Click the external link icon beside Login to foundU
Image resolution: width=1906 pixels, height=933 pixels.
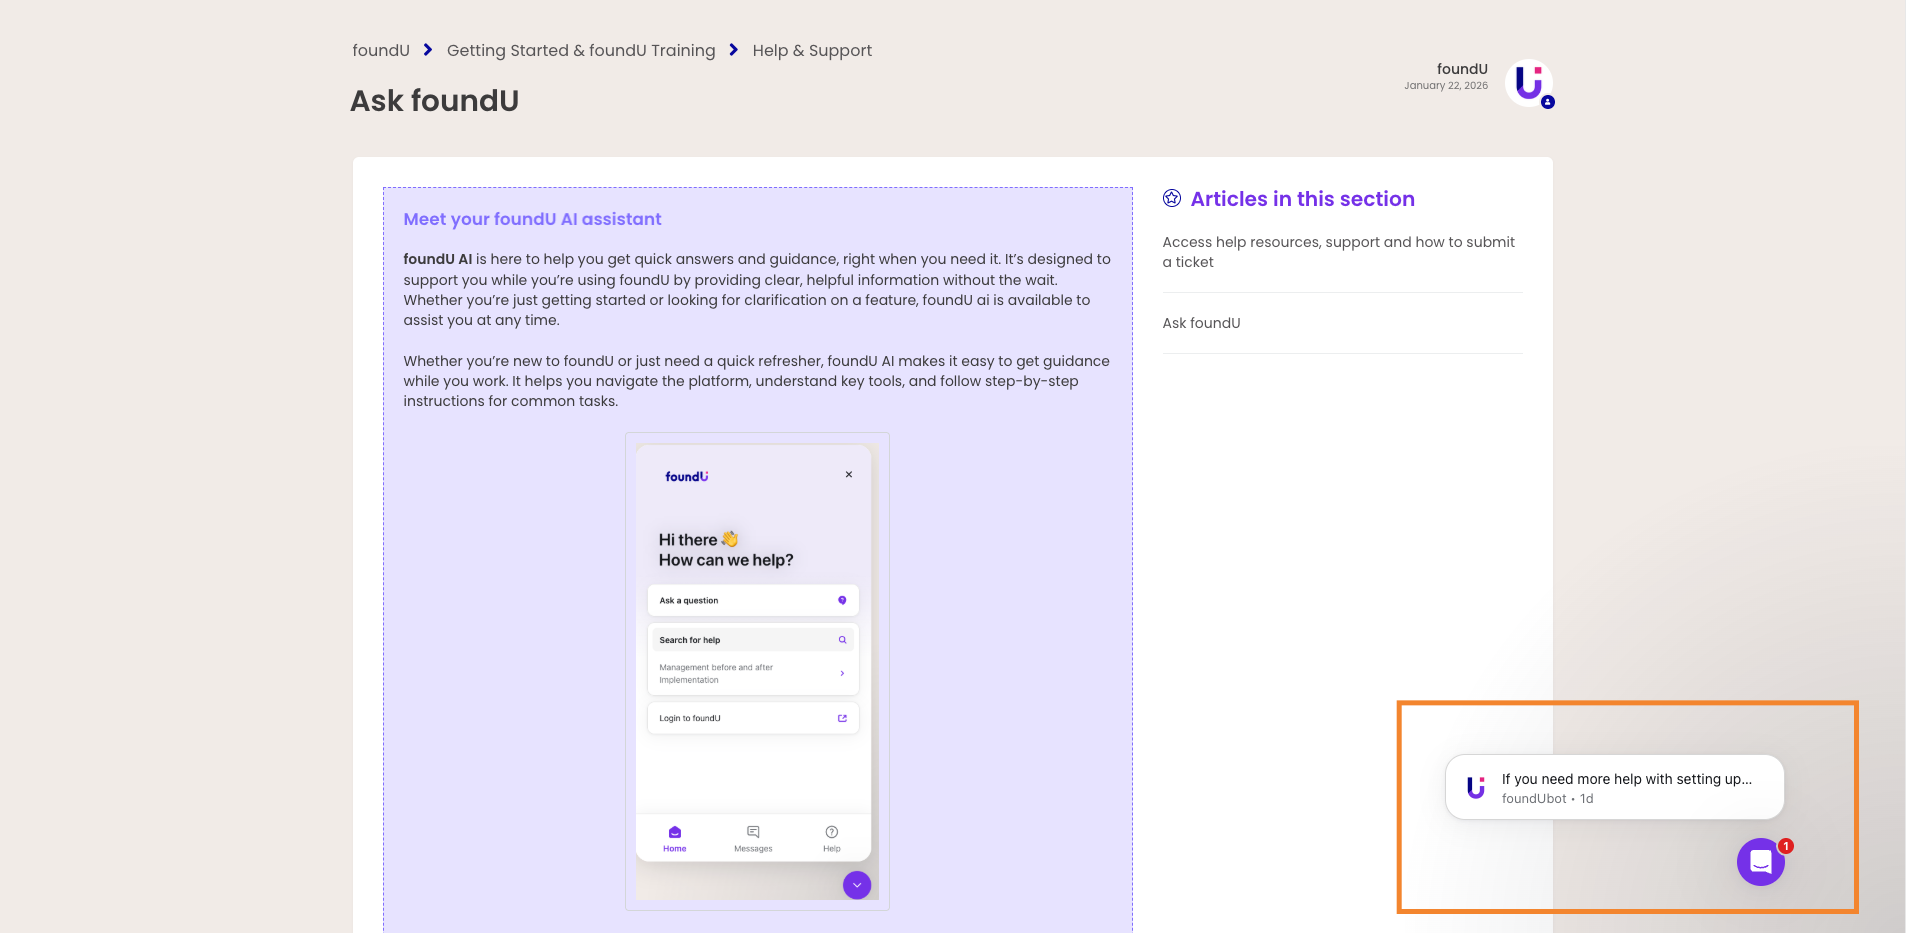[x=842, y=718]
